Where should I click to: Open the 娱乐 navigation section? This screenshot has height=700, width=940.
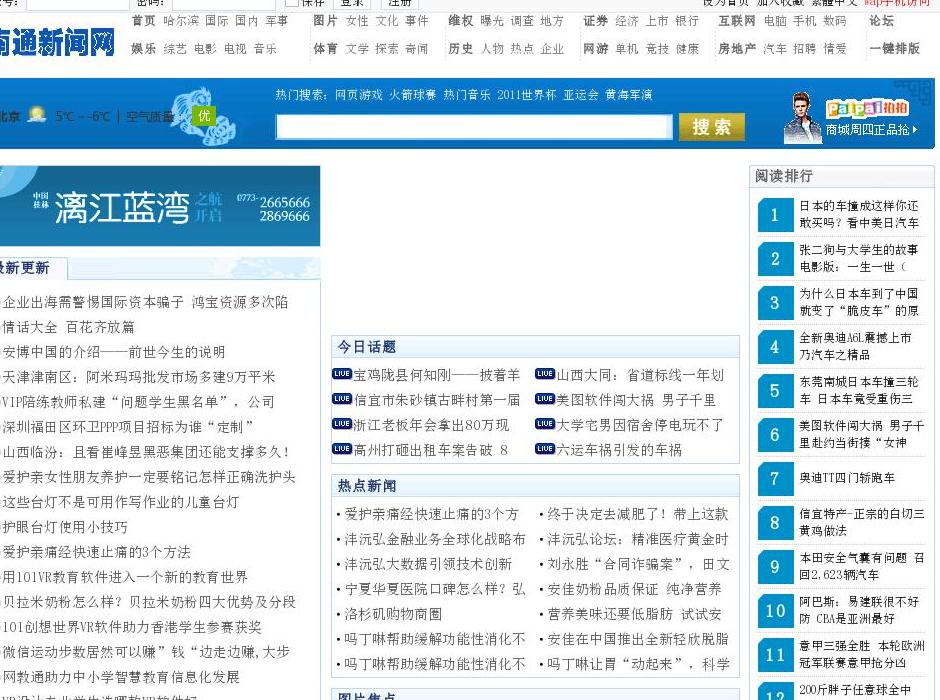click(x=143, y=49)
